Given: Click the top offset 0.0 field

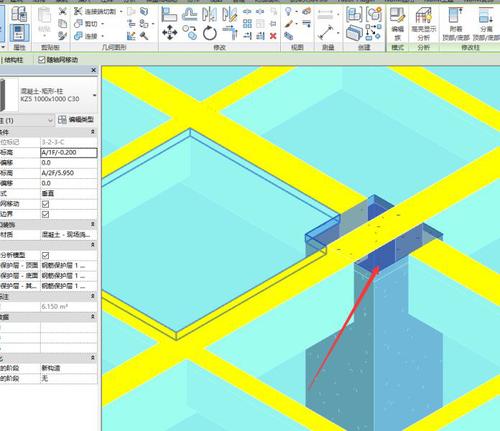Looking at the screenshot, I should [69, 183].
